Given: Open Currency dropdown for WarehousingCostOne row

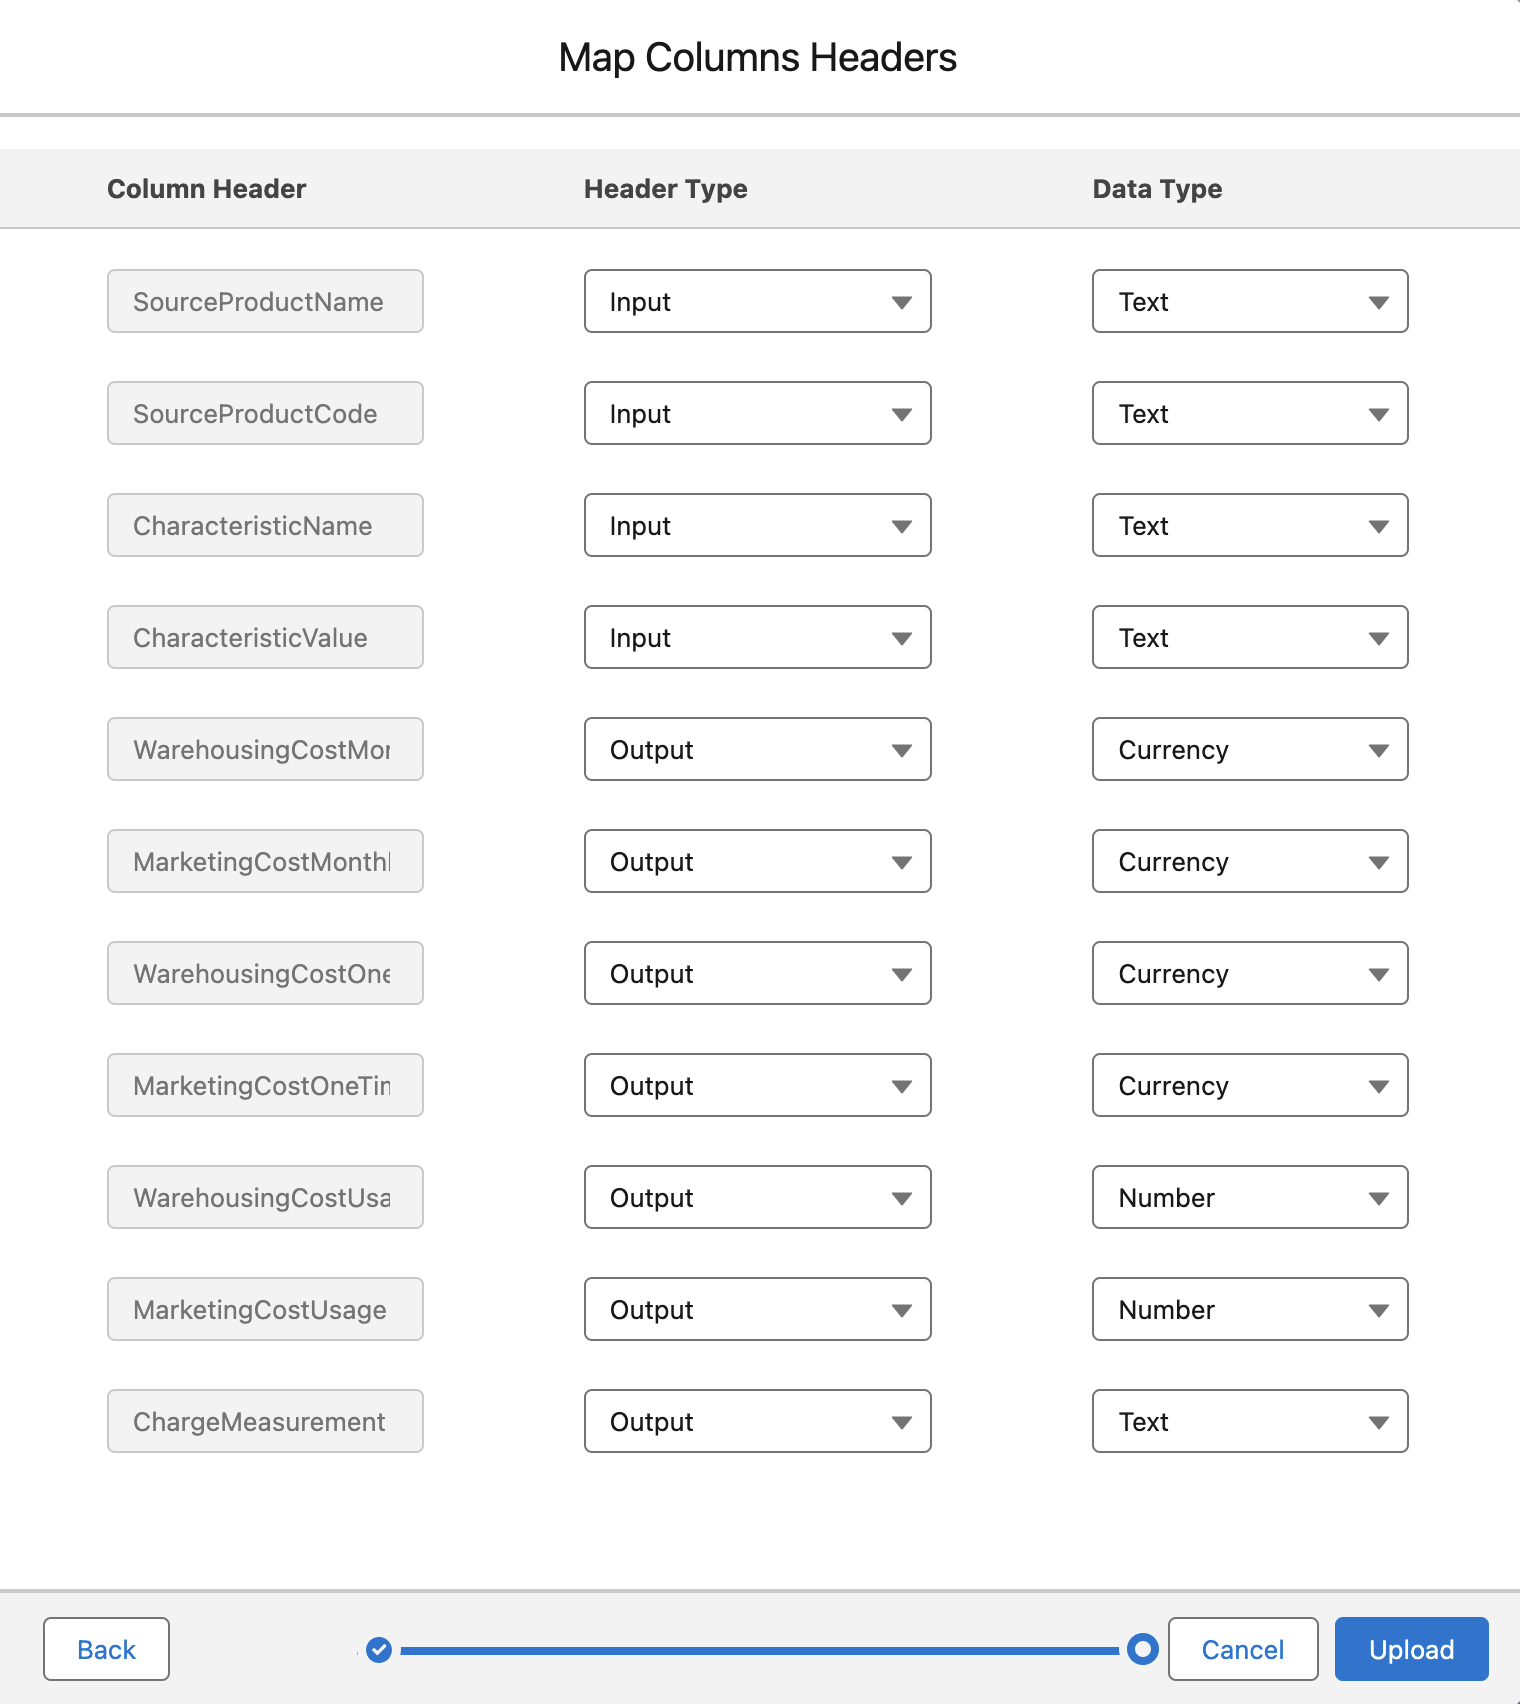Looking at the screenshot, I should pyautogui.click(x=1250, y=973).
